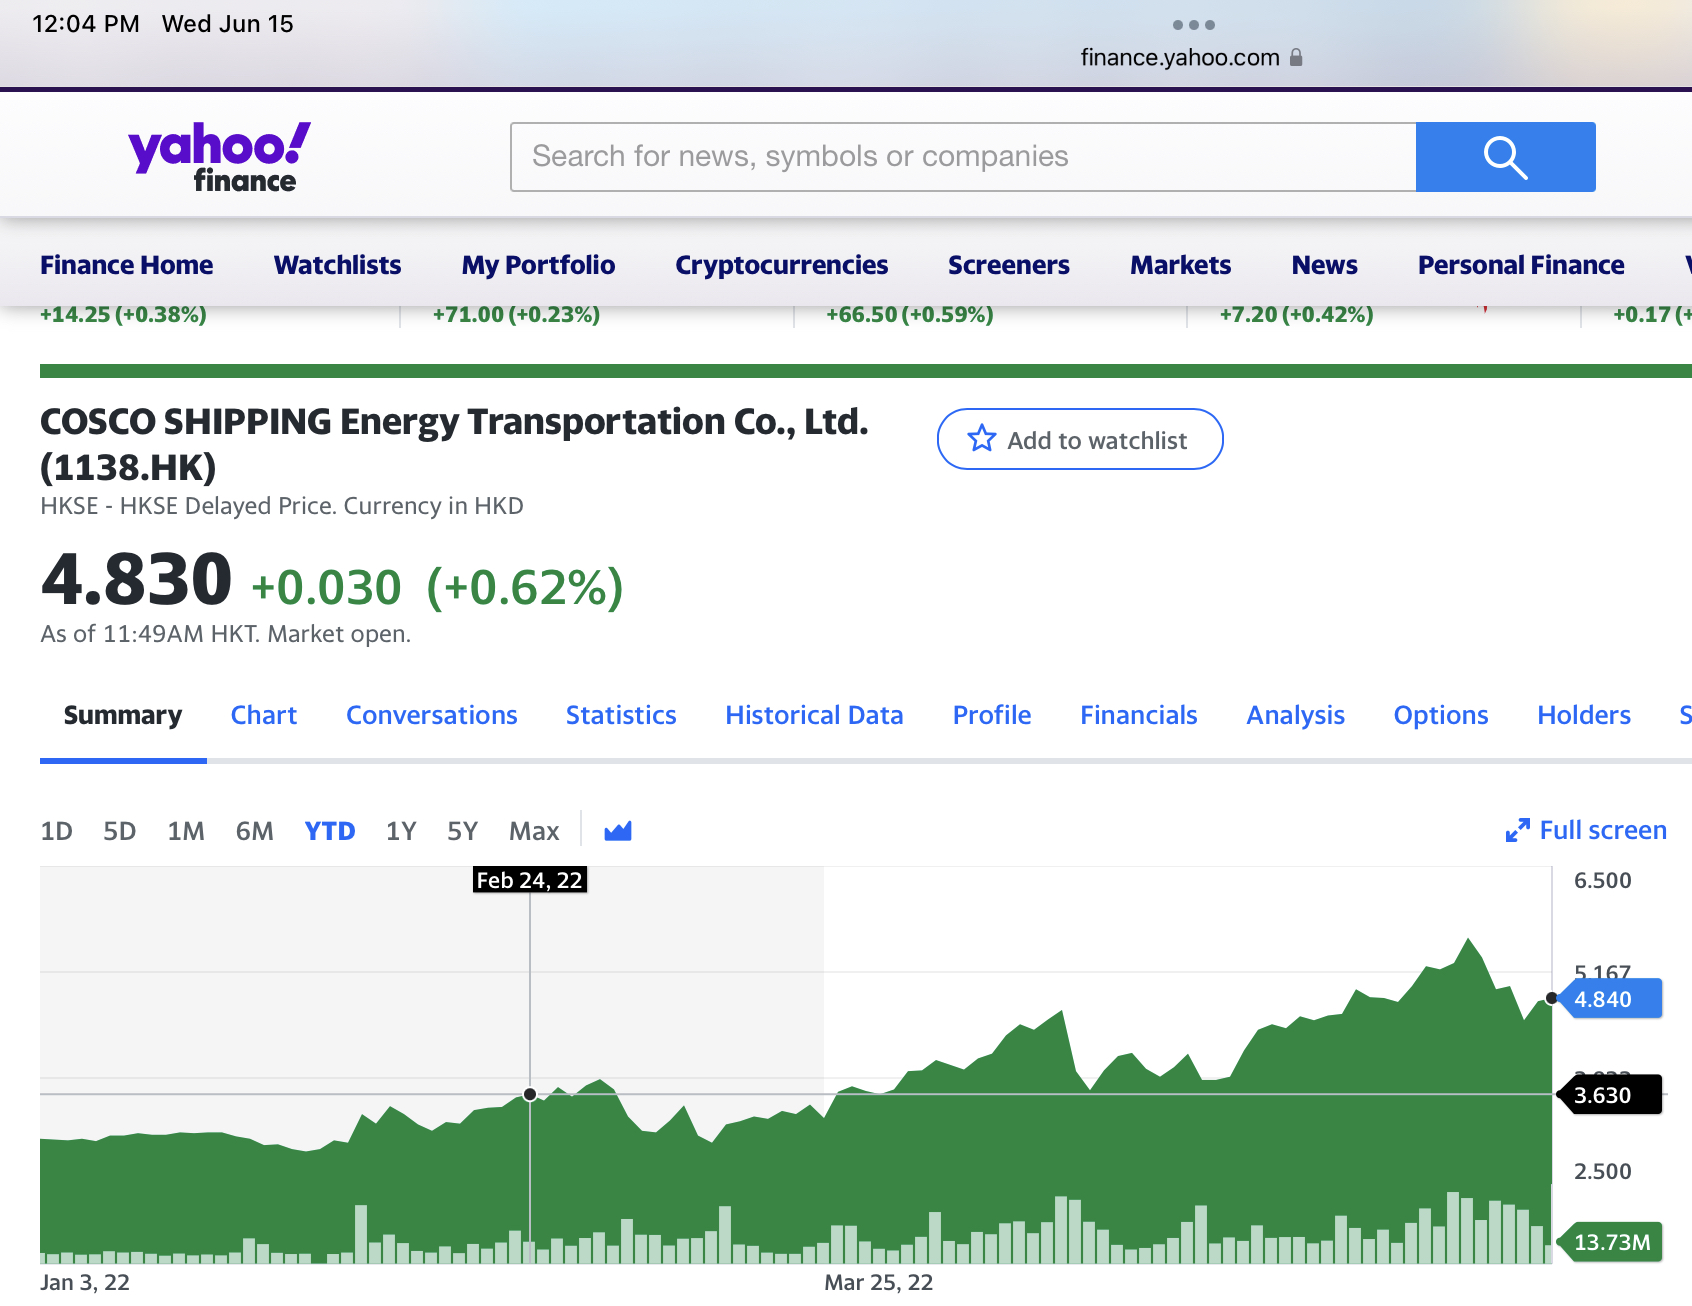
Task: Show the Max chart range
Action: [534, 831]
